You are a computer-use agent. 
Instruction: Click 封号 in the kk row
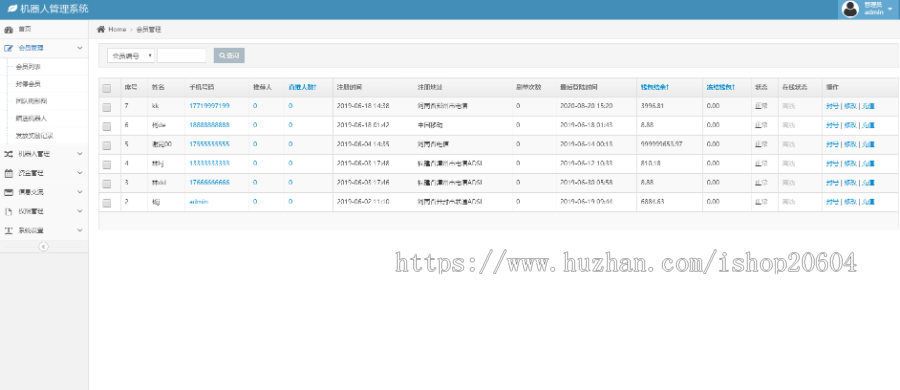point(832,106)
